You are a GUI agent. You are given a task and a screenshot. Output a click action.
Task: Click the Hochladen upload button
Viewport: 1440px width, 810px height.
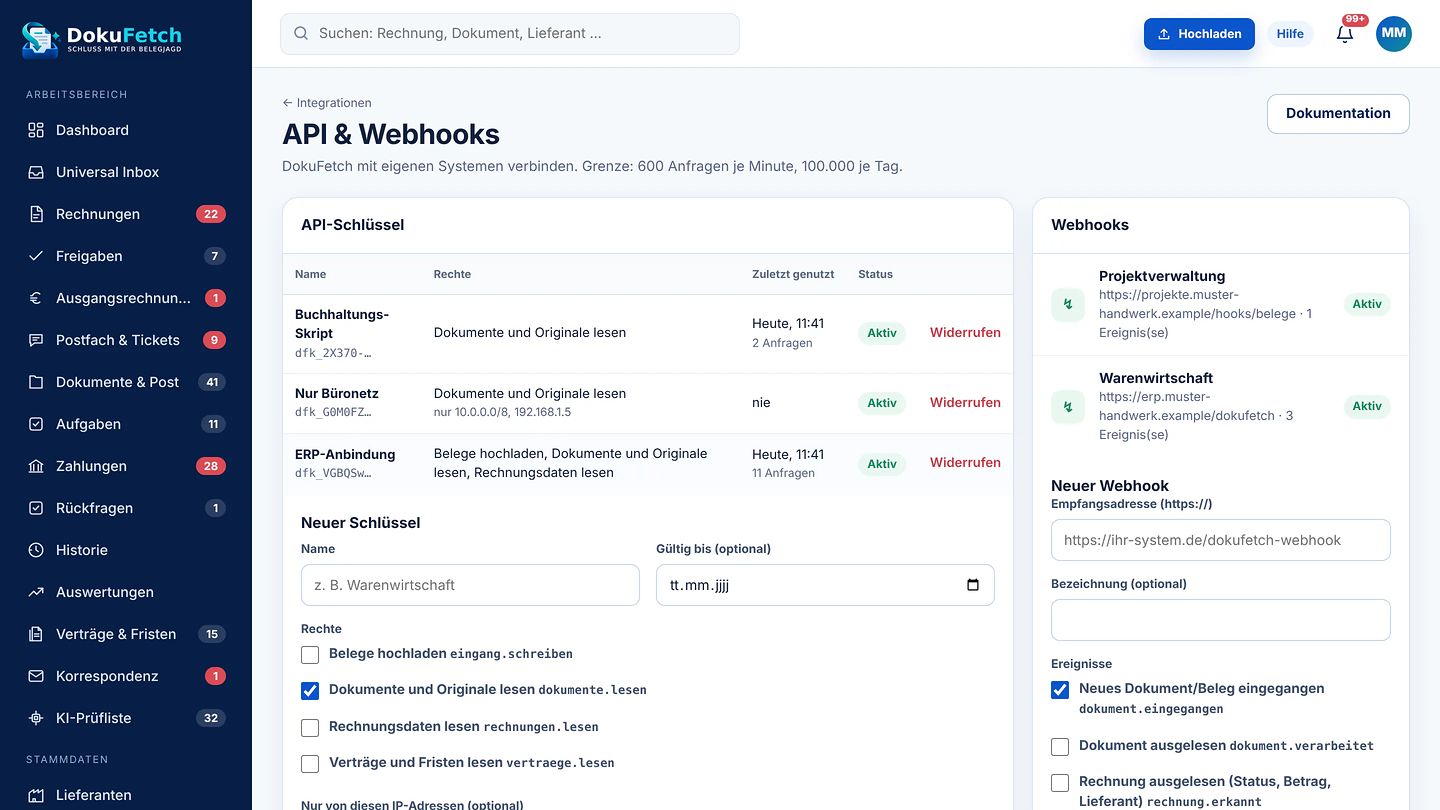(1199, 34)
